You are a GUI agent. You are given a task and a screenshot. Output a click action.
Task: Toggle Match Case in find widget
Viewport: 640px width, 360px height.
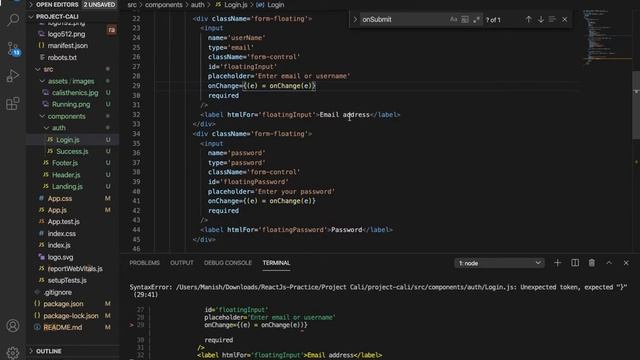click(x=453, y=20)
